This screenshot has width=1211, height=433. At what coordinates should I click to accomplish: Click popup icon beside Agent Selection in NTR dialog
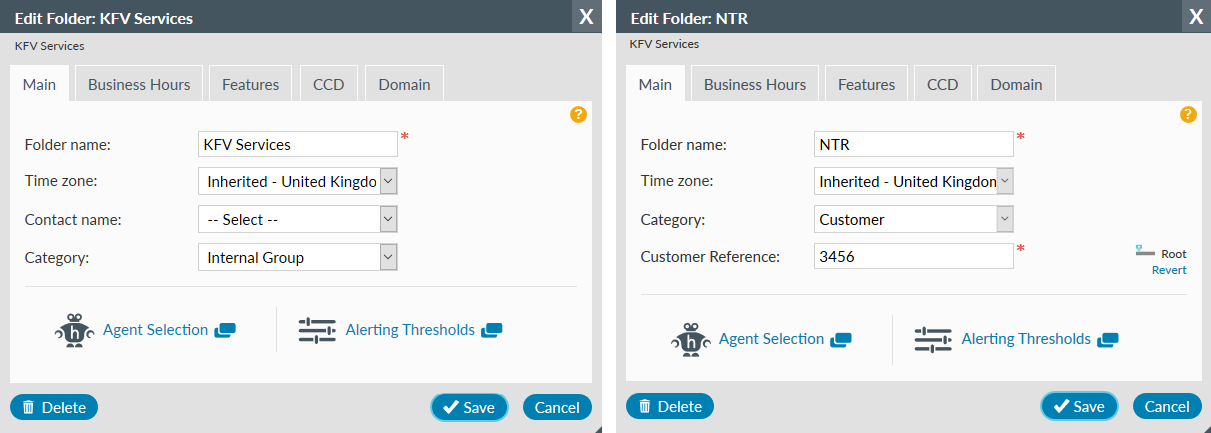click(841, 340)
